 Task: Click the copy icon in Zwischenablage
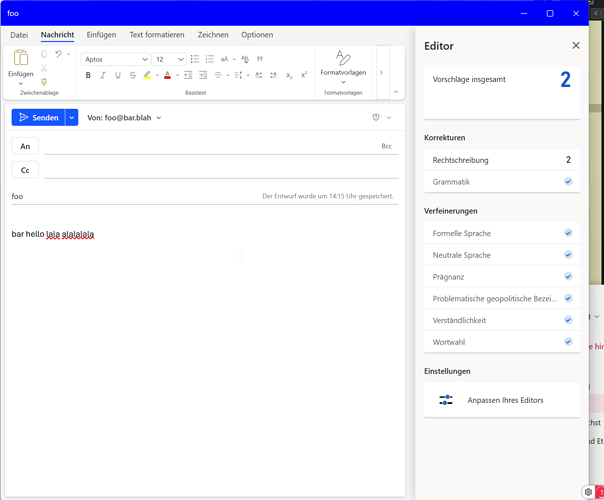tap(44, 54)
